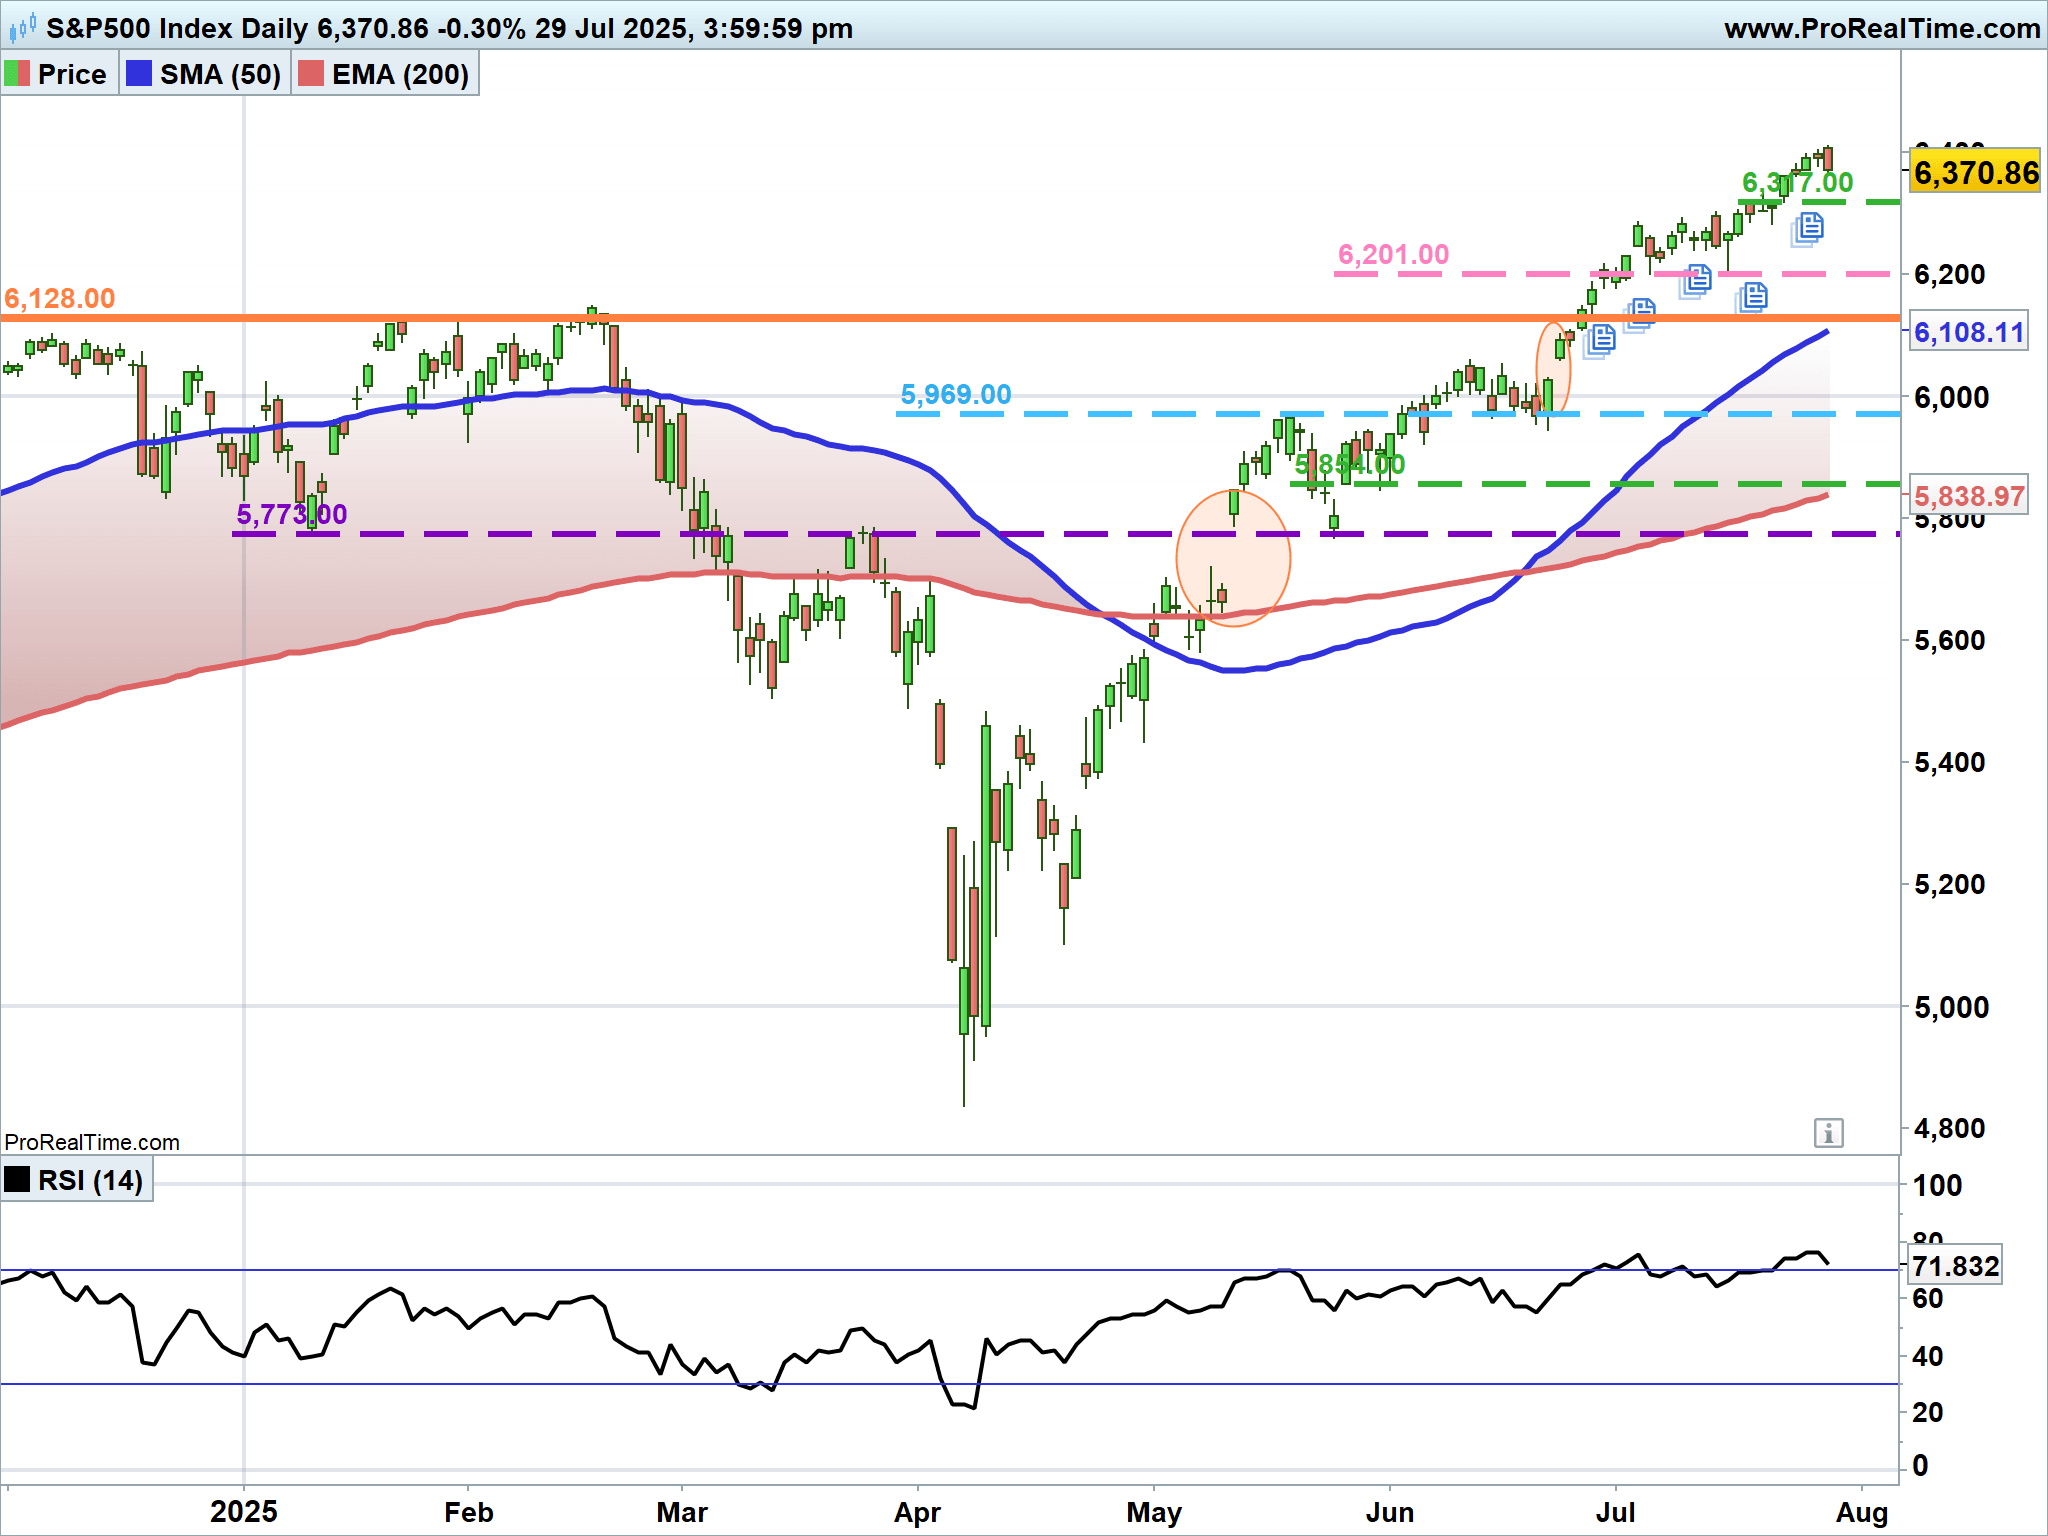The height and width of the screenshot is (1536, 2048).
Task: Click the black RSI (14) swatch
Action: tap(17, 1179)
